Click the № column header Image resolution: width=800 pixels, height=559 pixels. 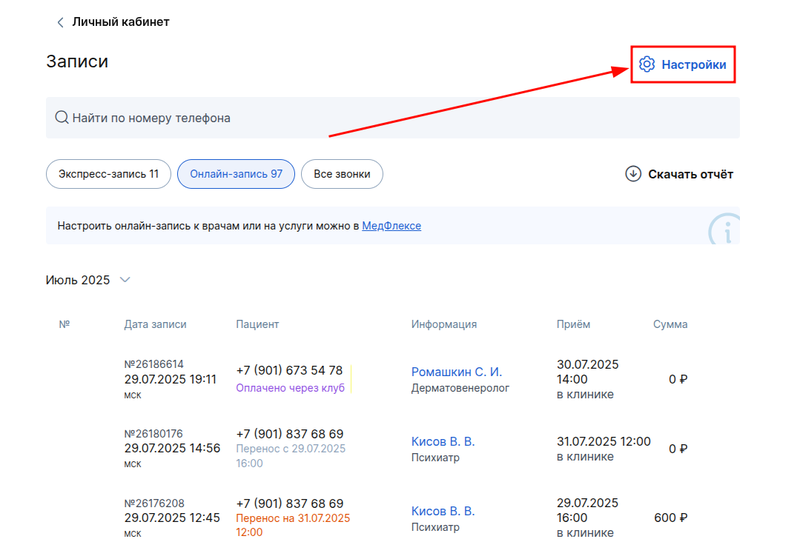pos(64,324)
